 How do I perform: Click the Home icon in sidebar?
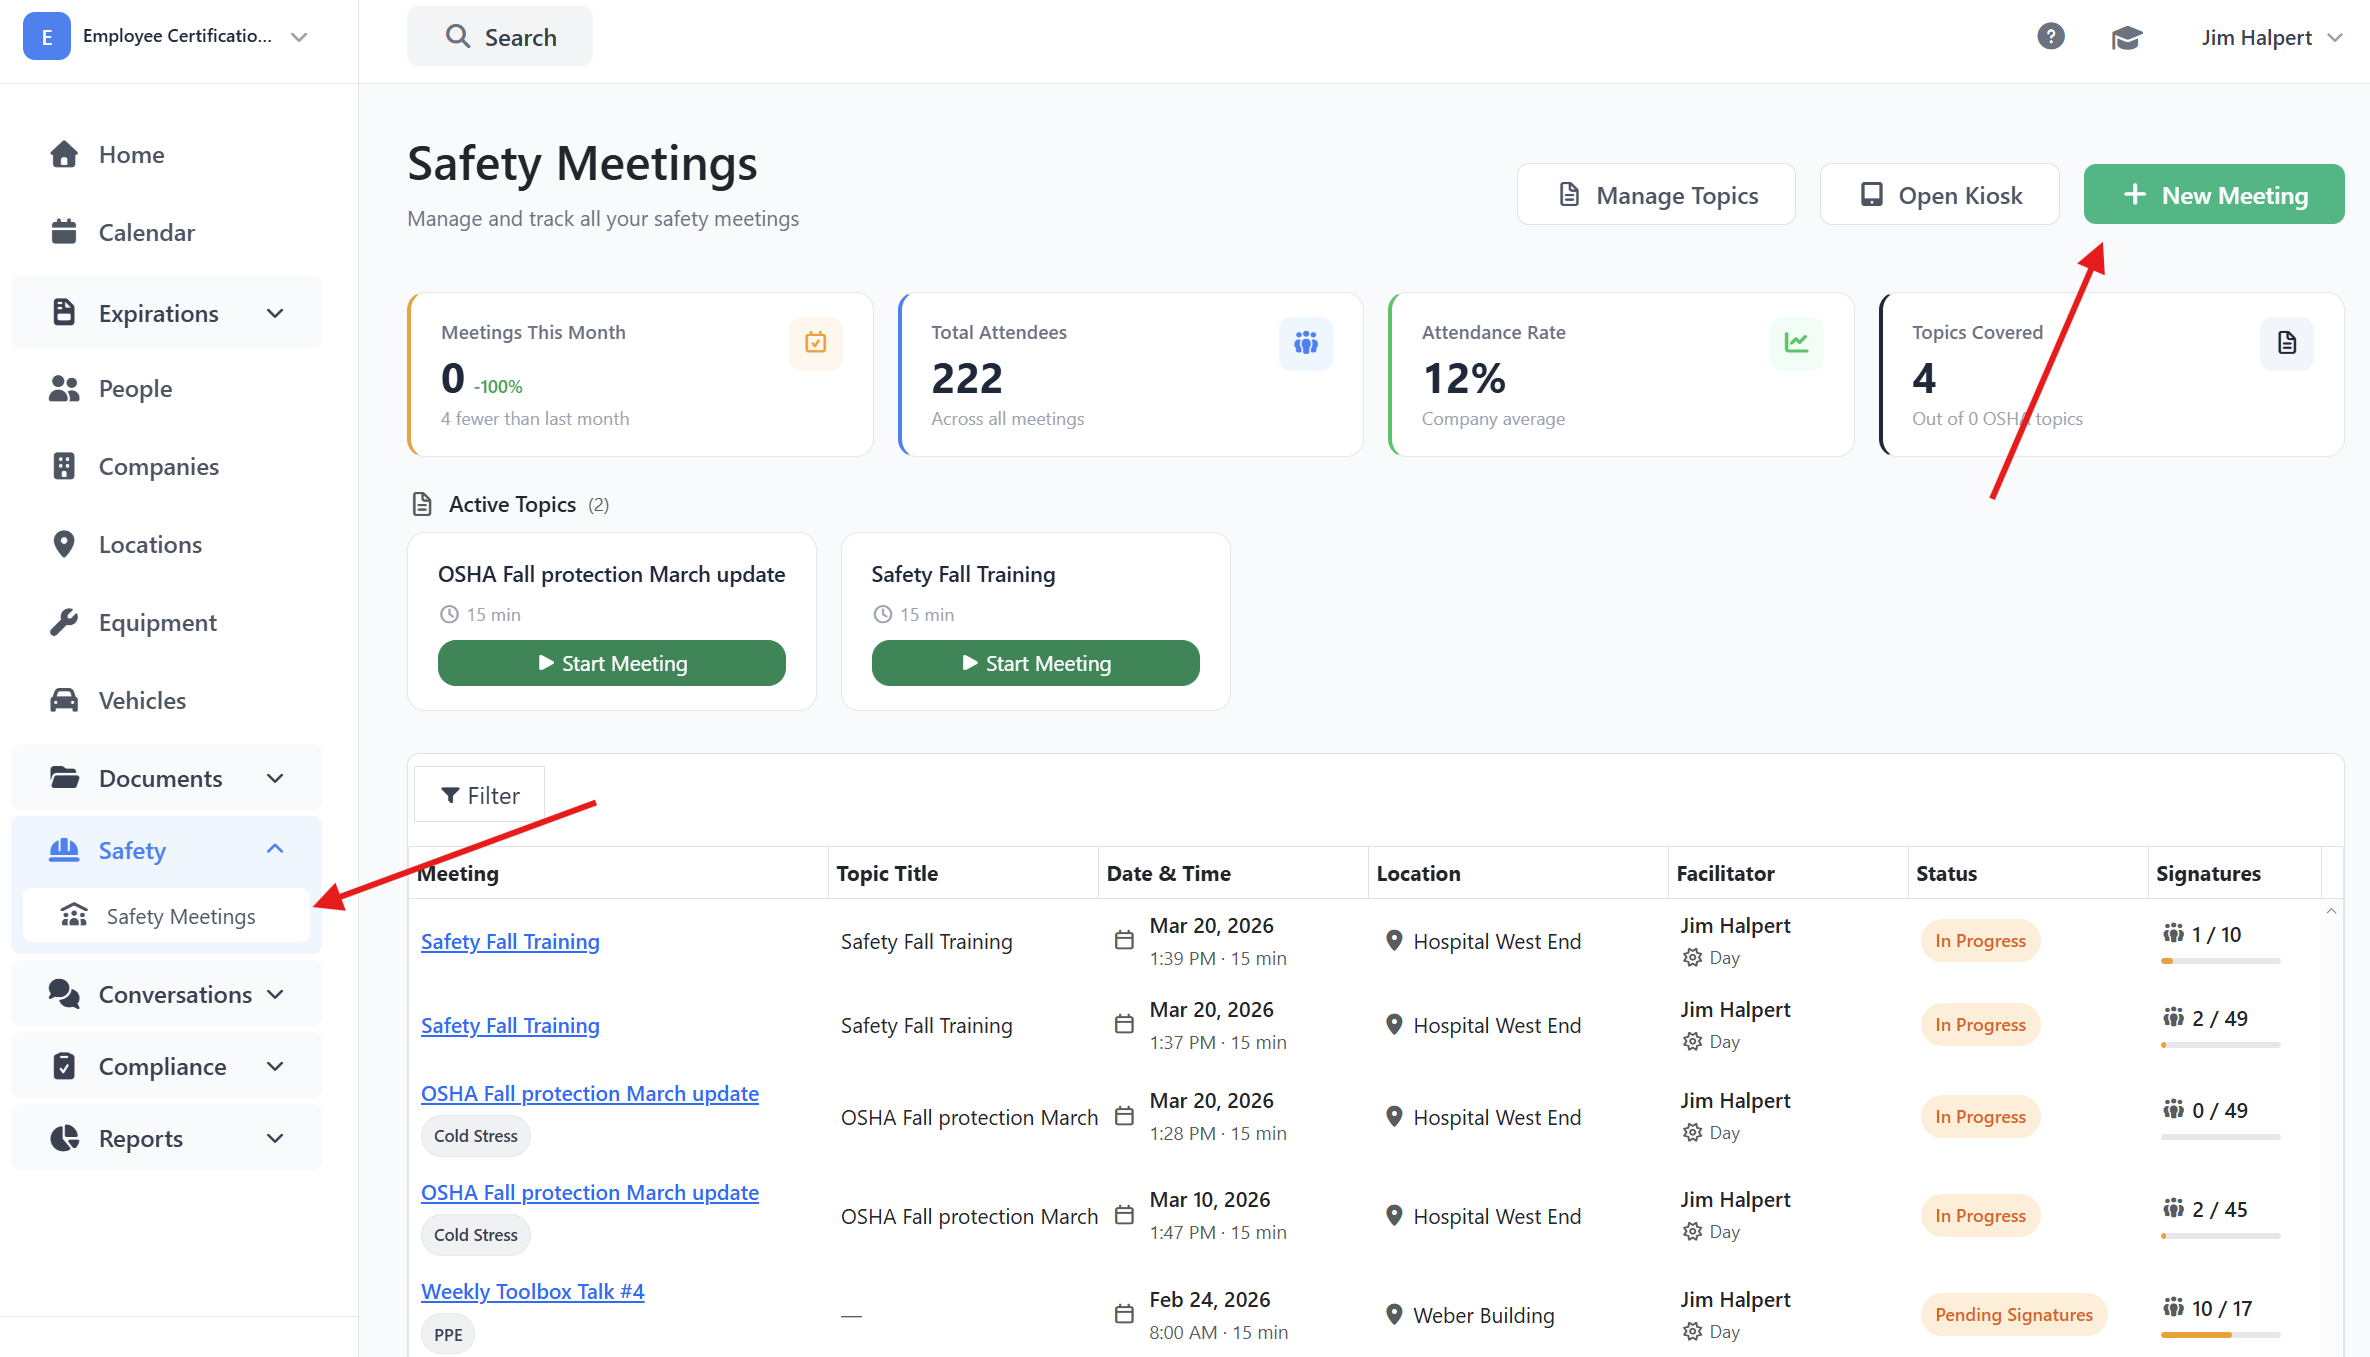[64, 154]
